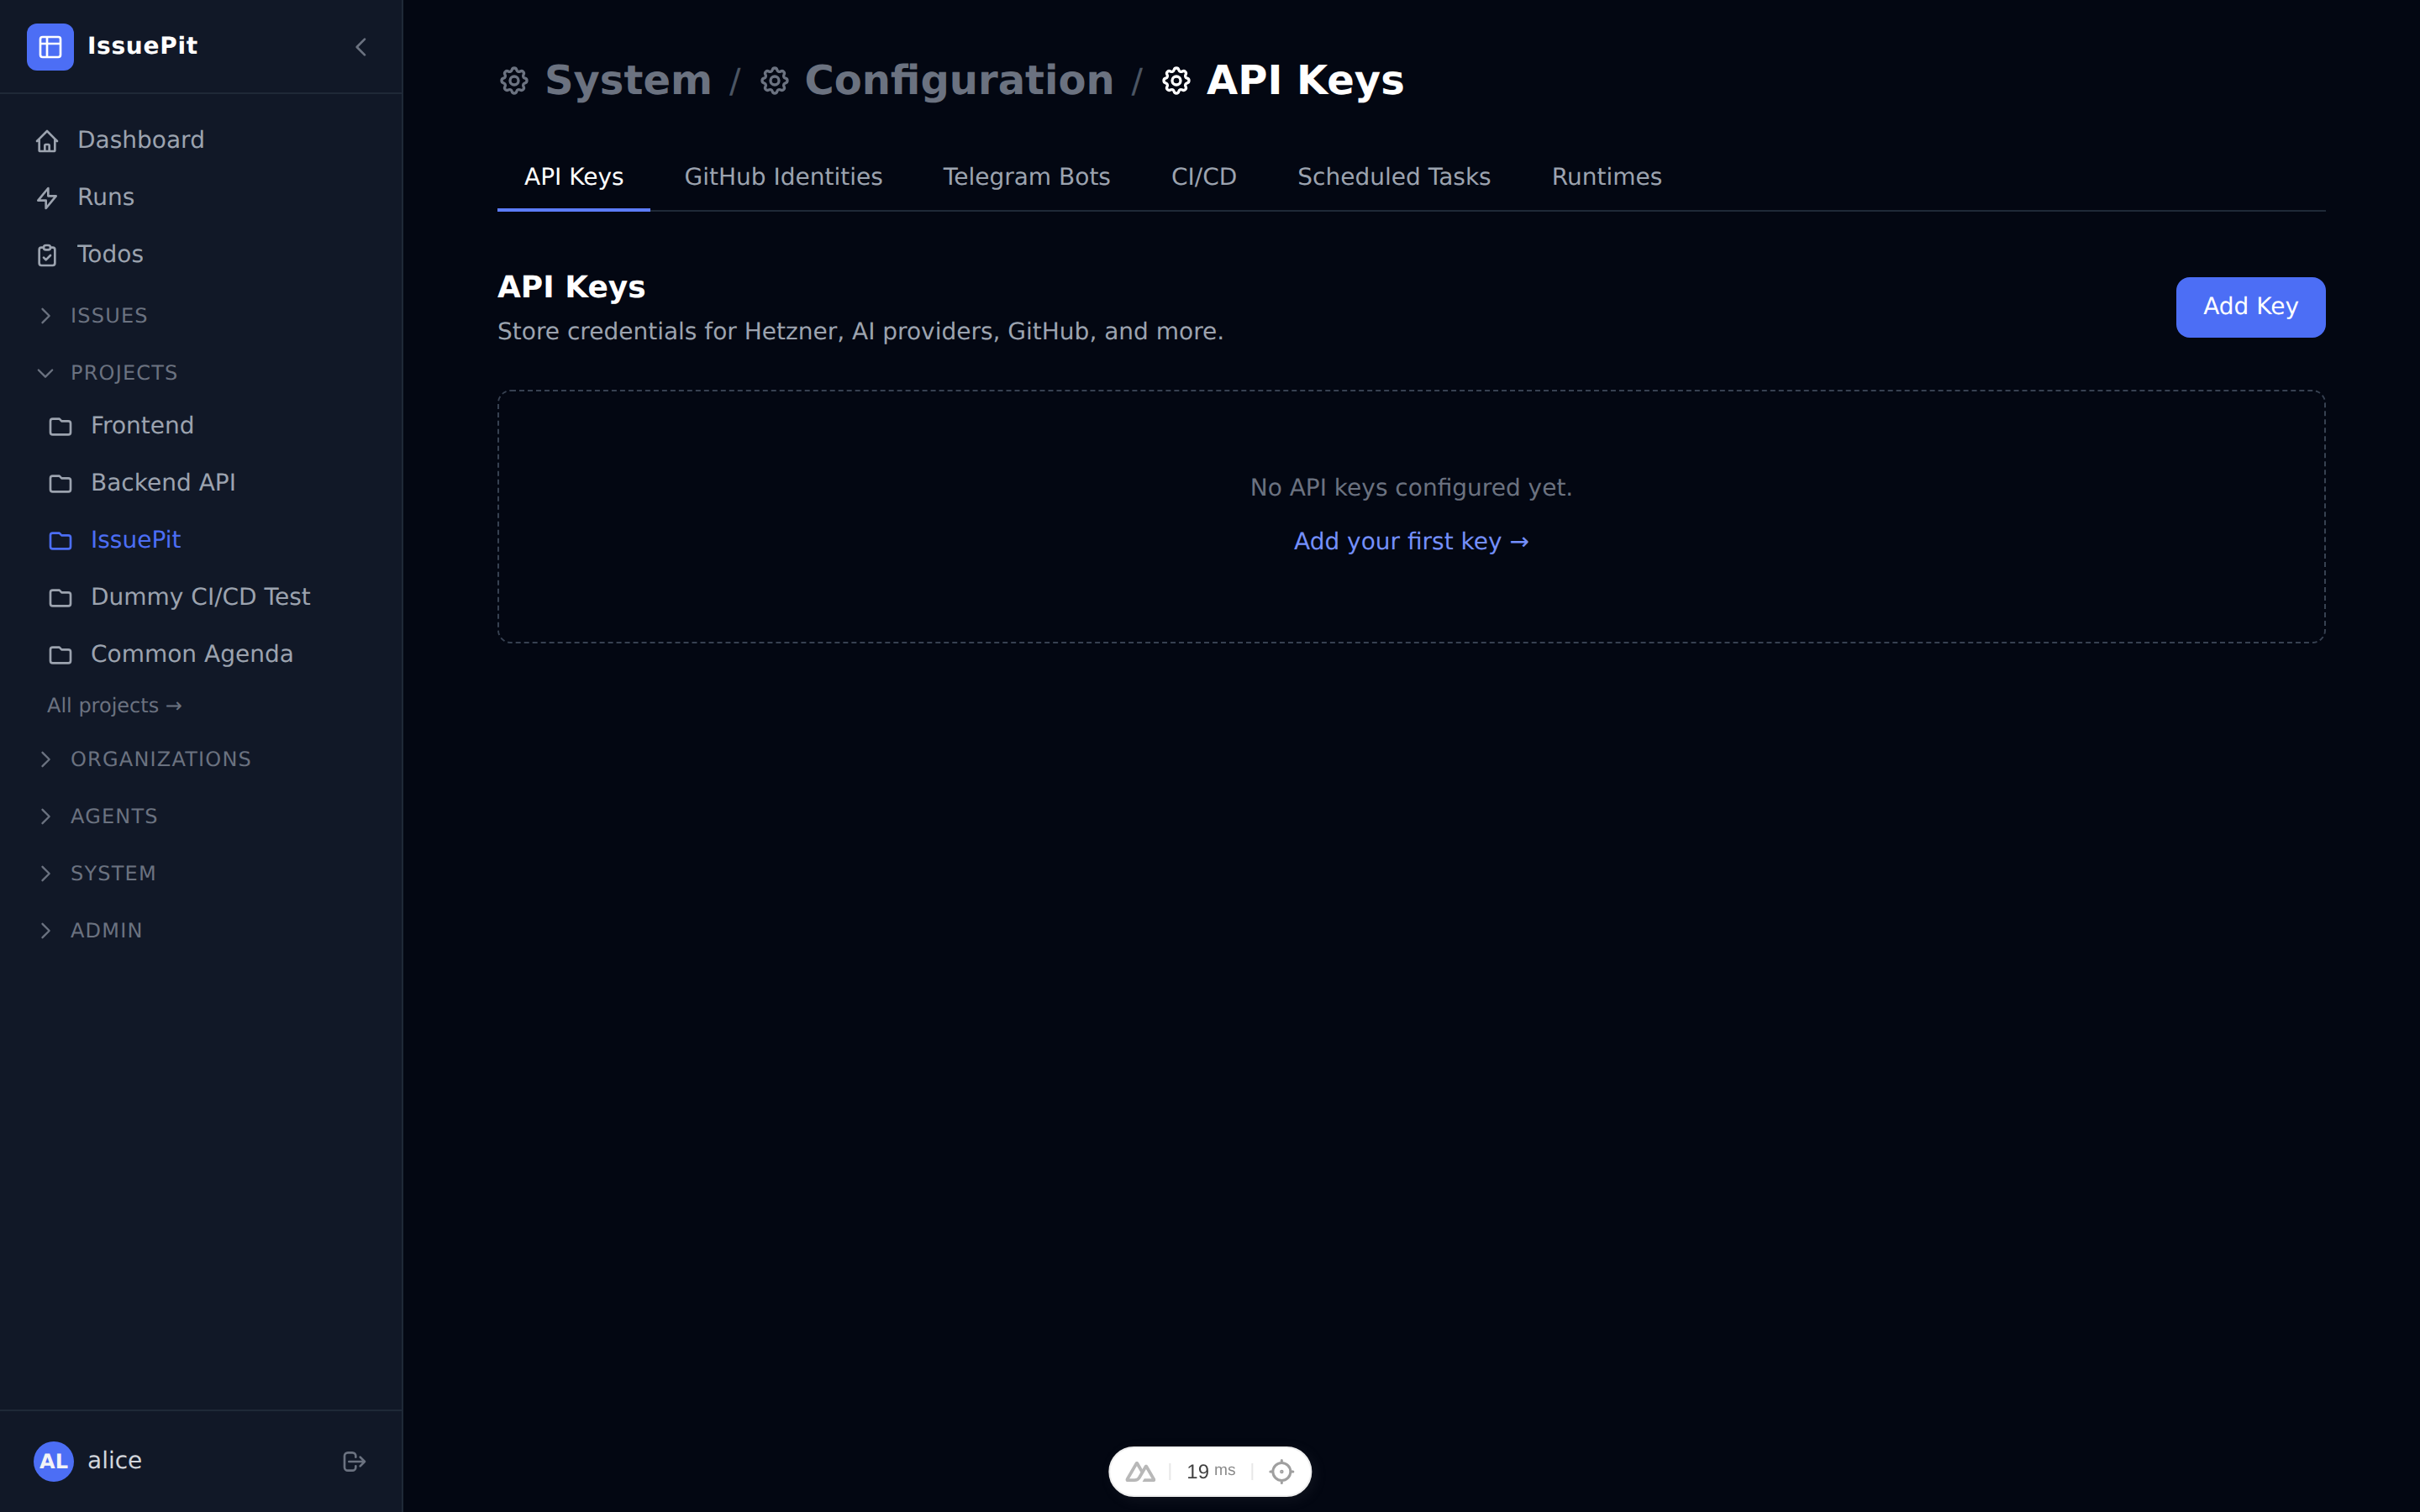Expand the AGENTS section

46,816
